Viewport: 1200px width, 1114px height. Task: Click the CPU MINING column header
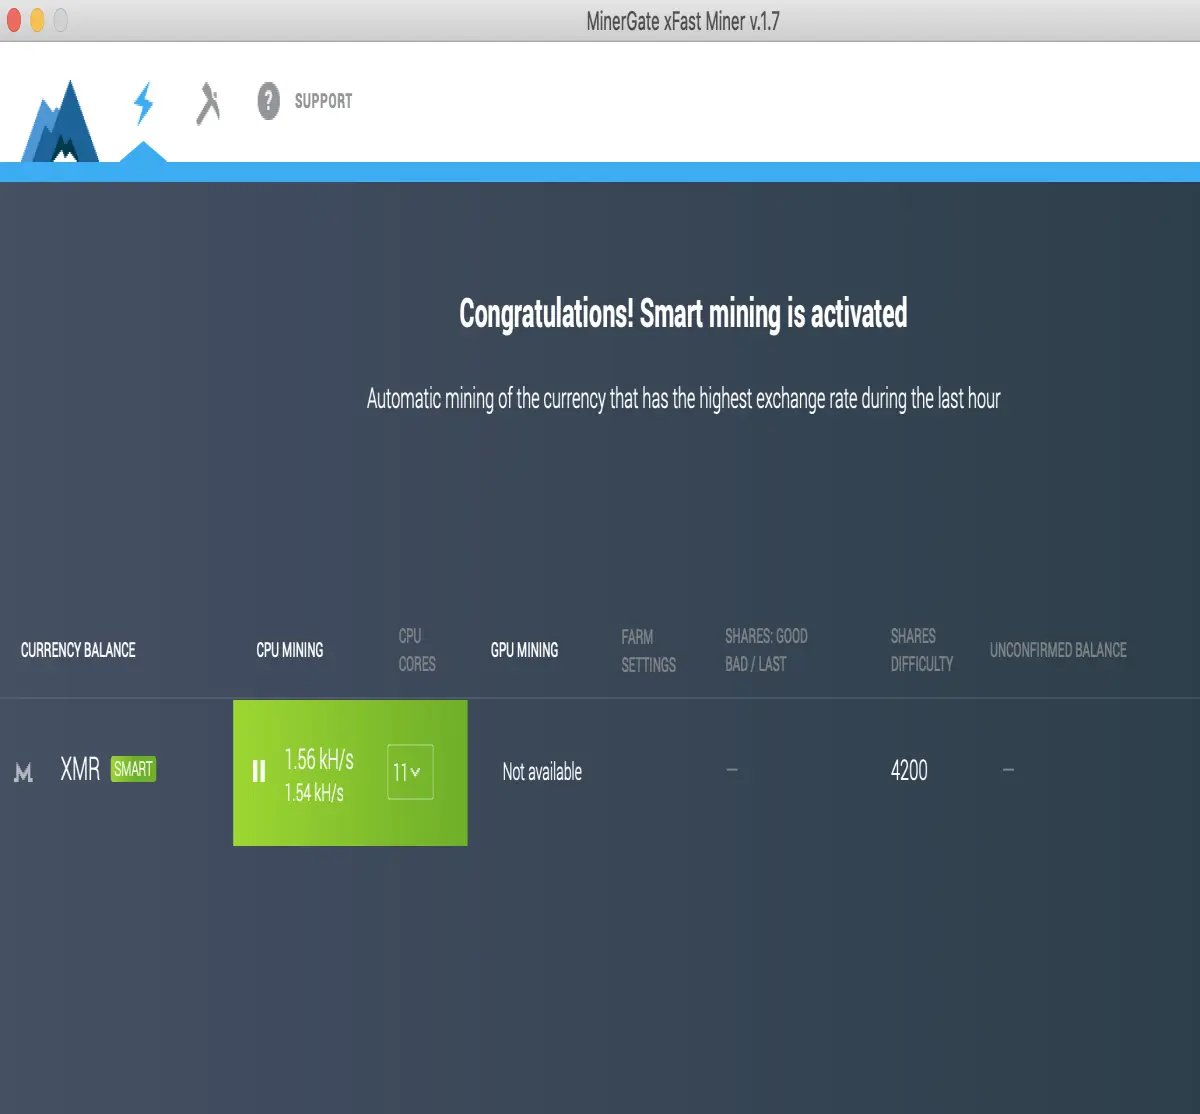[x=290, y=650]
